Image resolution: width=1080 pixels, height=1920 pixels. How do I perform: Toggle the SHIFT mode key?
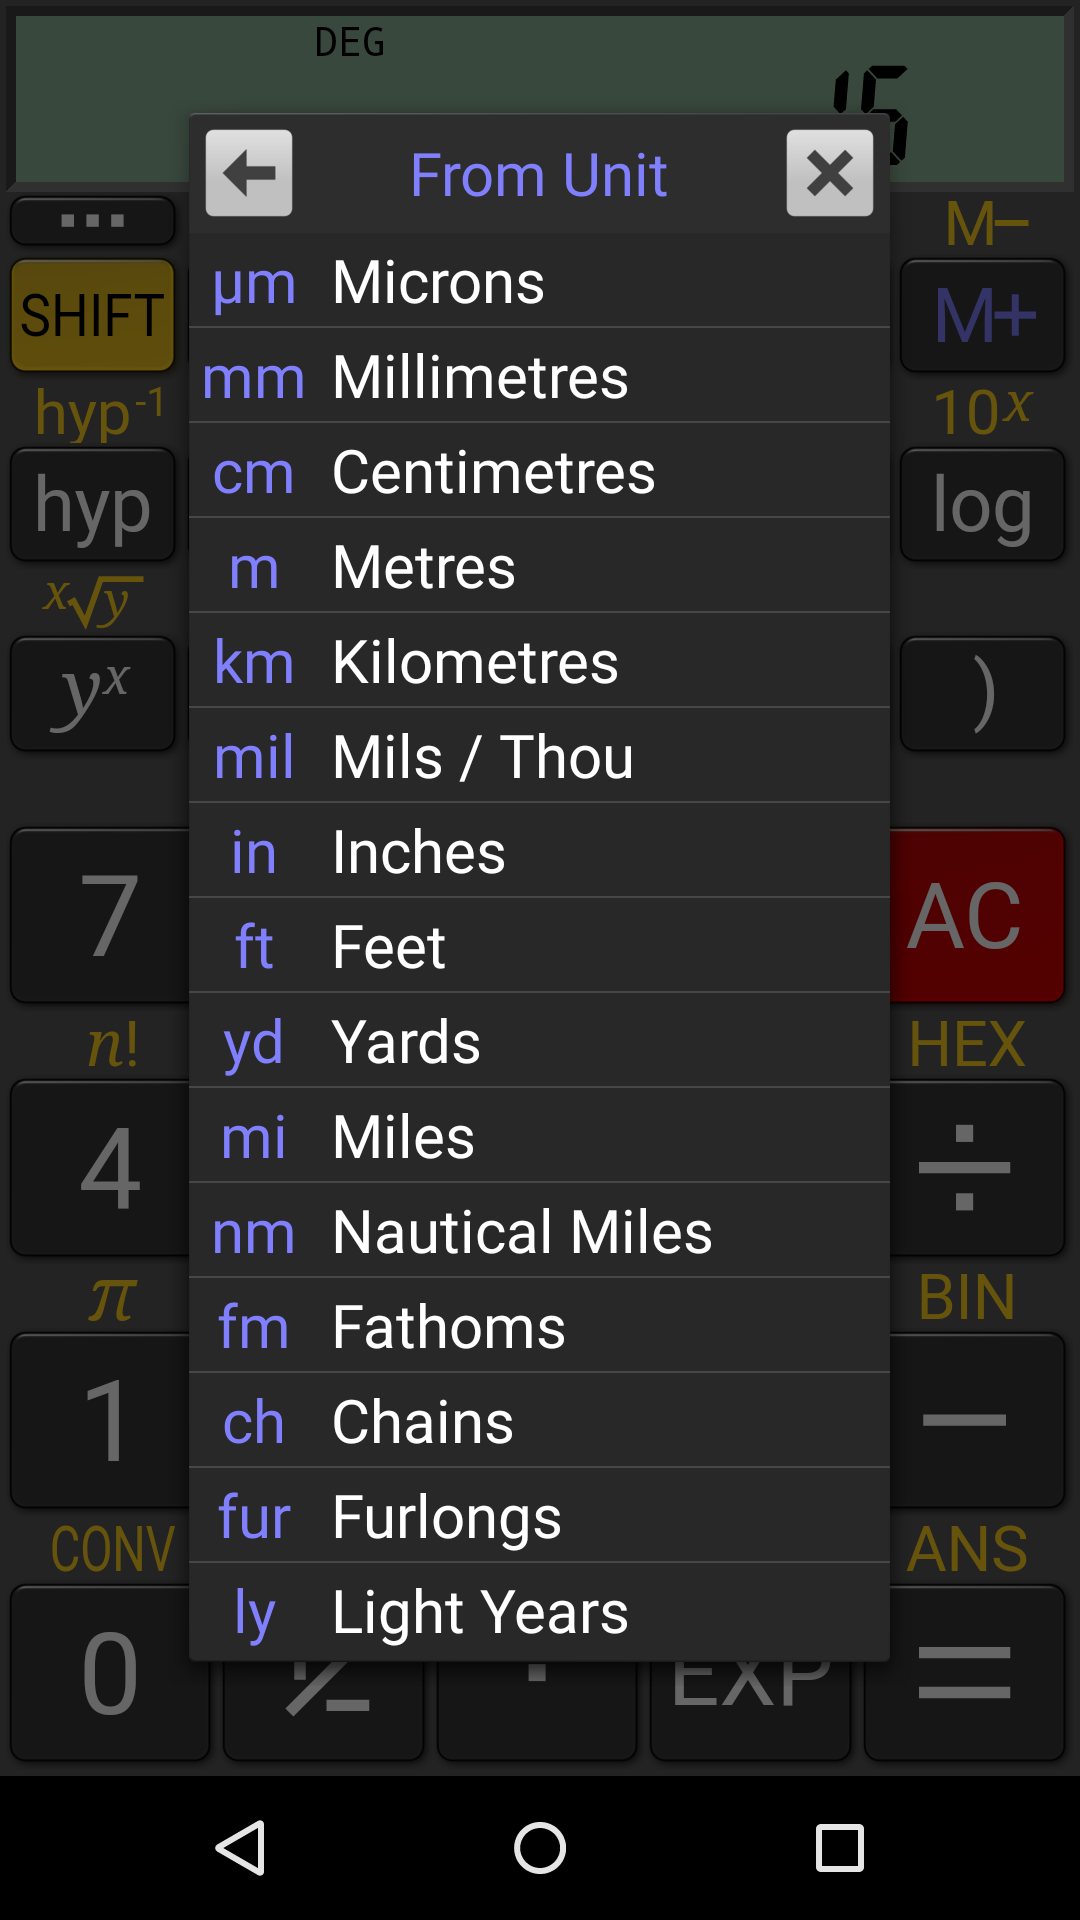tap(92, 315)
